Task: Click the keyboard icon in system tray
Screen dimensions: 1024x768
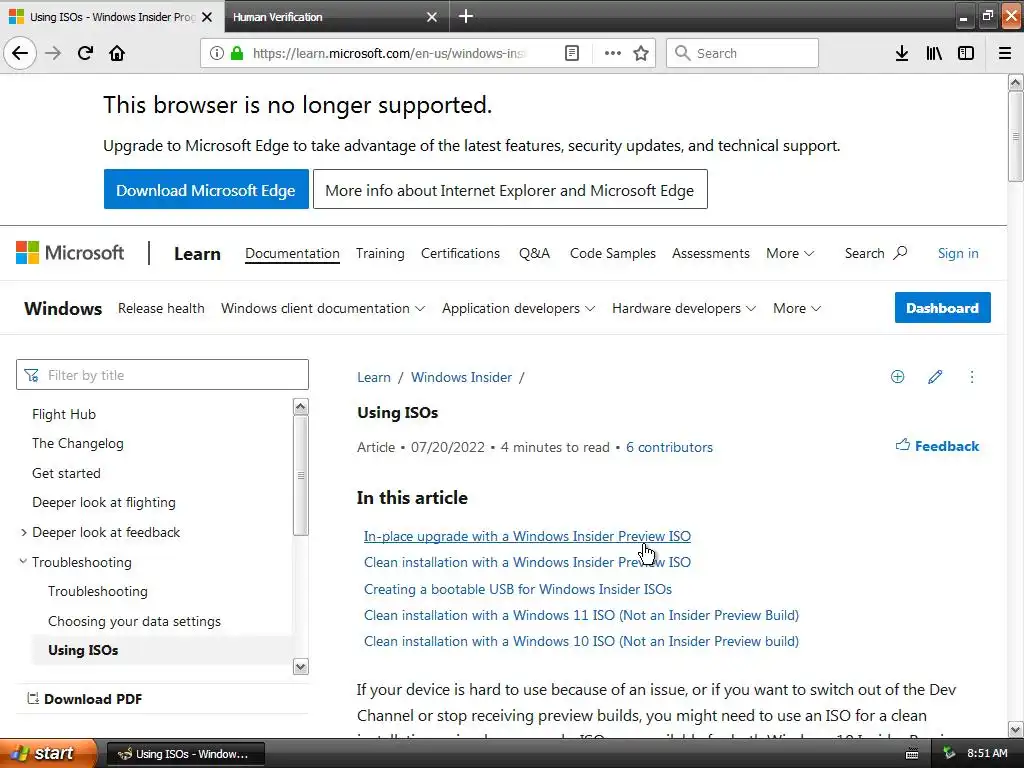Action: pos(912,754)
